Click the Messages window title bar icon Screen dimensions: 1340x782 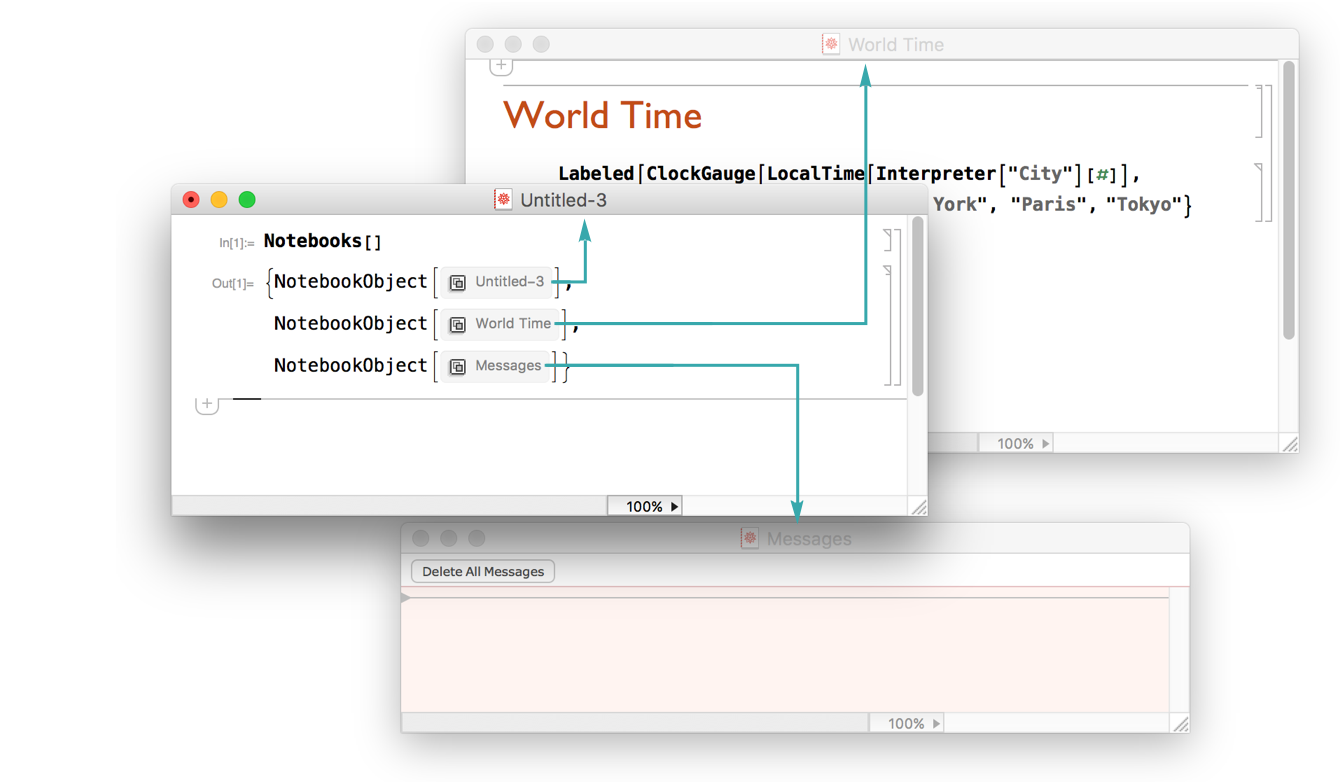point(749,539)
